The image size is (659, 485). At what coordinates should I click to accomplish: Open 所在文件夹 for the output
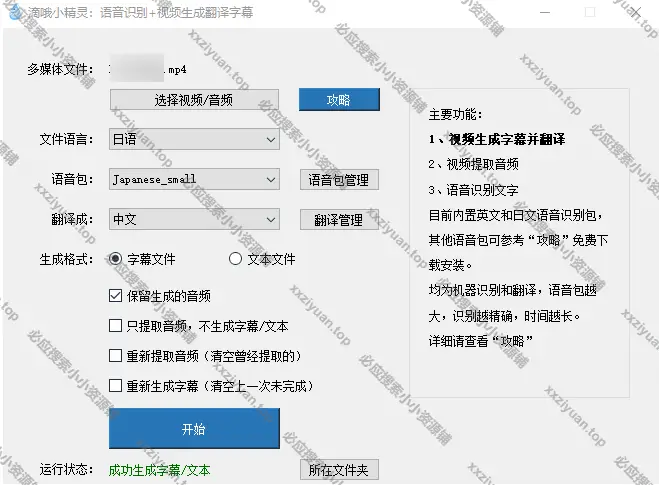[339, 470]
